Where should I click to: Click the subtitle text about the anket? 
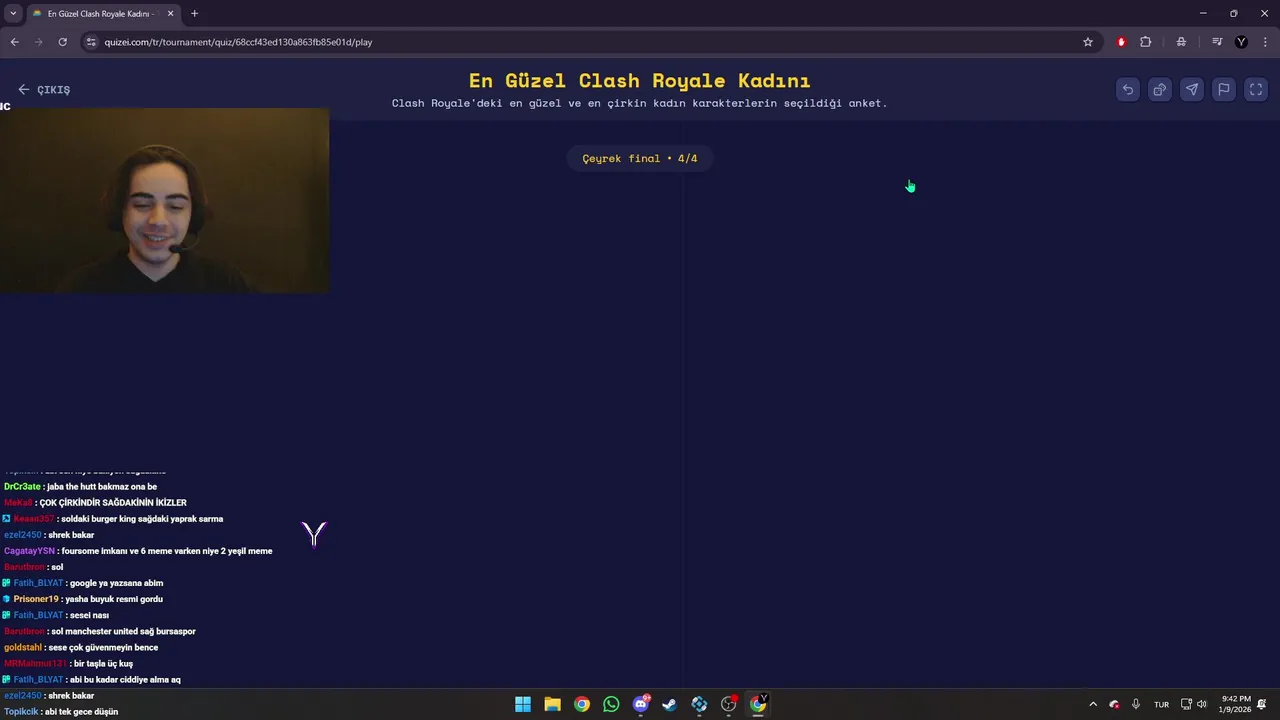tap(640, 103)
